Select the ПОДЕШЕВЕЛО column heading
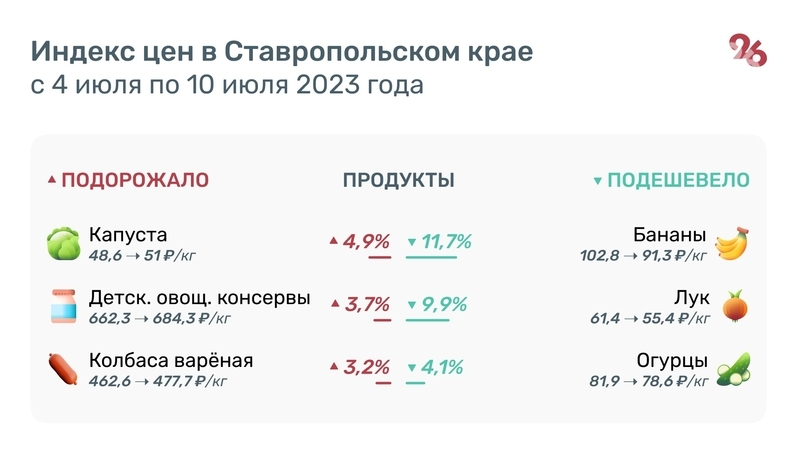This screenshot has height=452, width=800. (679, 181)
